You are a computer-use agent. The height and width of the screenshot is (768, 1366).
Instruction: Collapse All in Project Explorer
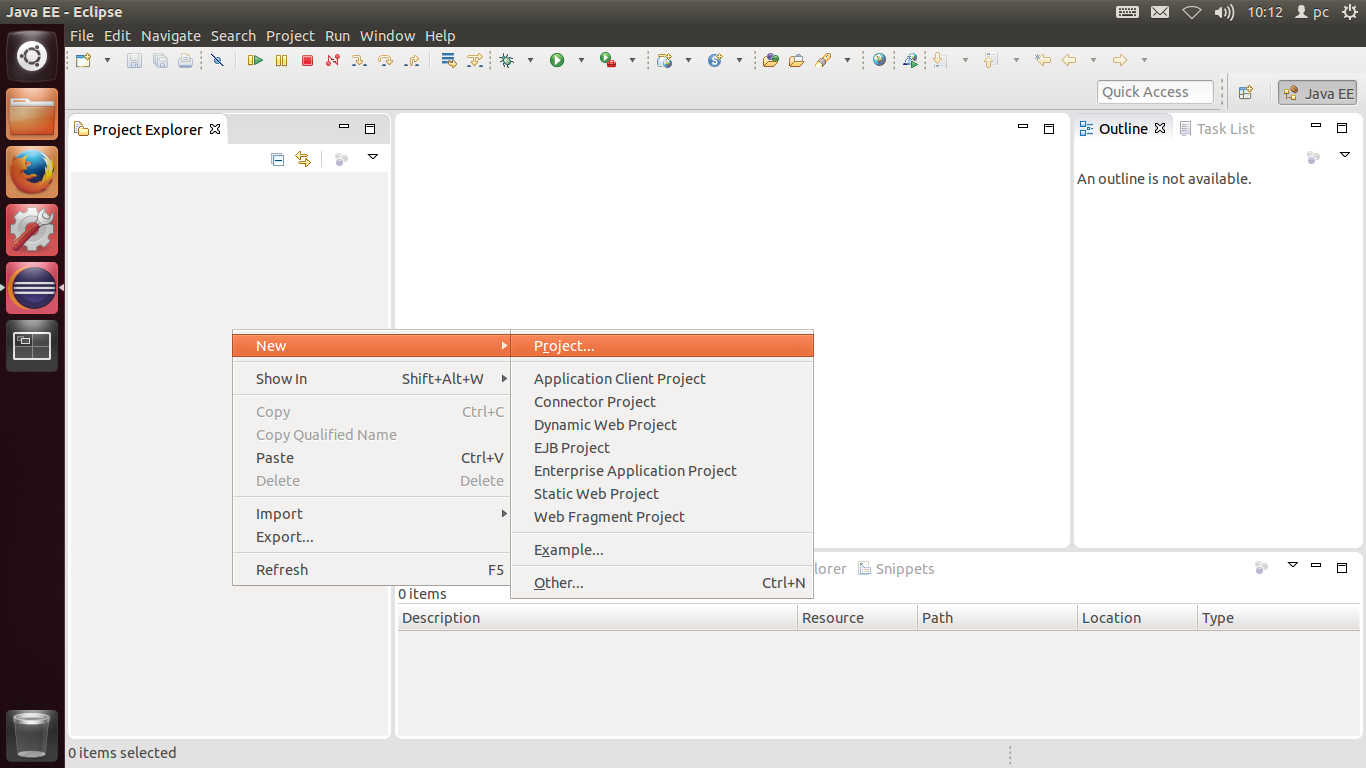tap(278, 159)
